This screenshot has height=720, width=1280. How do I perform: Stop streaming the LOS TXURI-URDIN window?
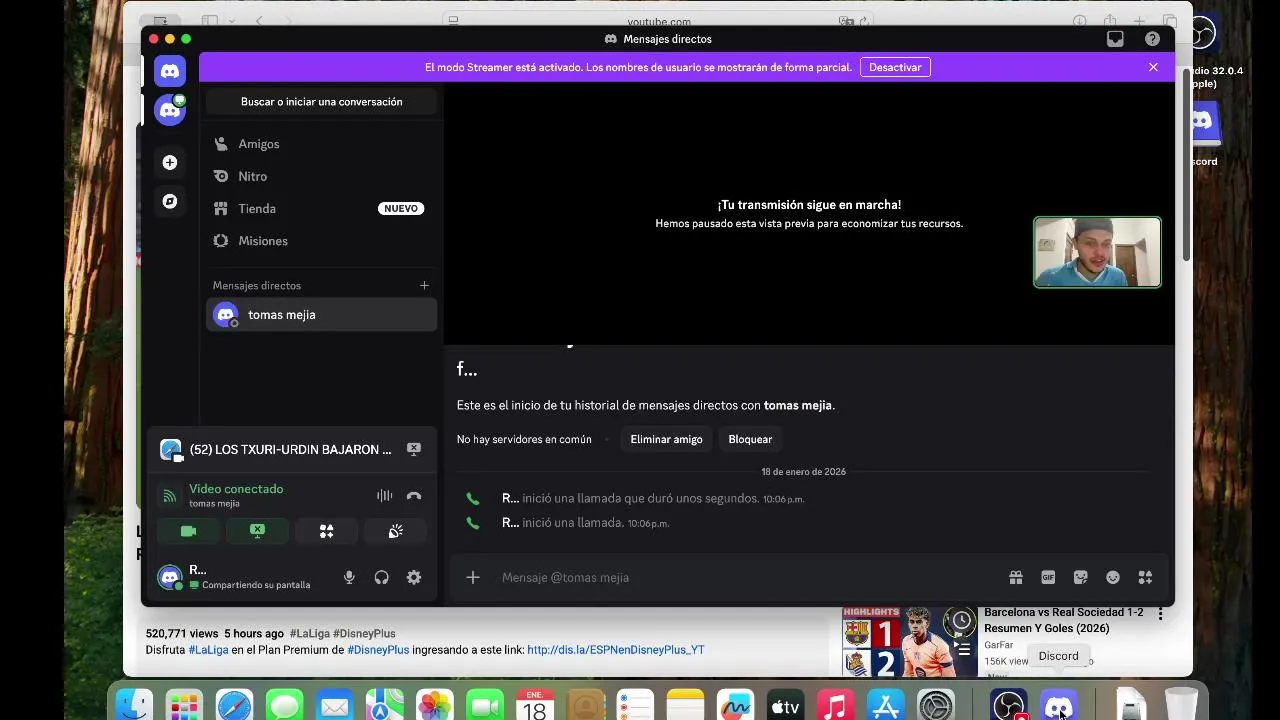click(x=414, y=450)
